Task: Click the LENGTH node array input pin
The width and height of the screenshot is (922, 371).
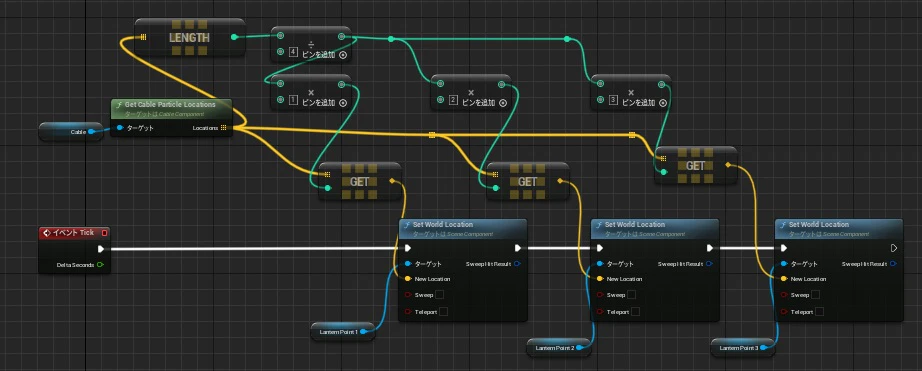Action: (143, 37)
